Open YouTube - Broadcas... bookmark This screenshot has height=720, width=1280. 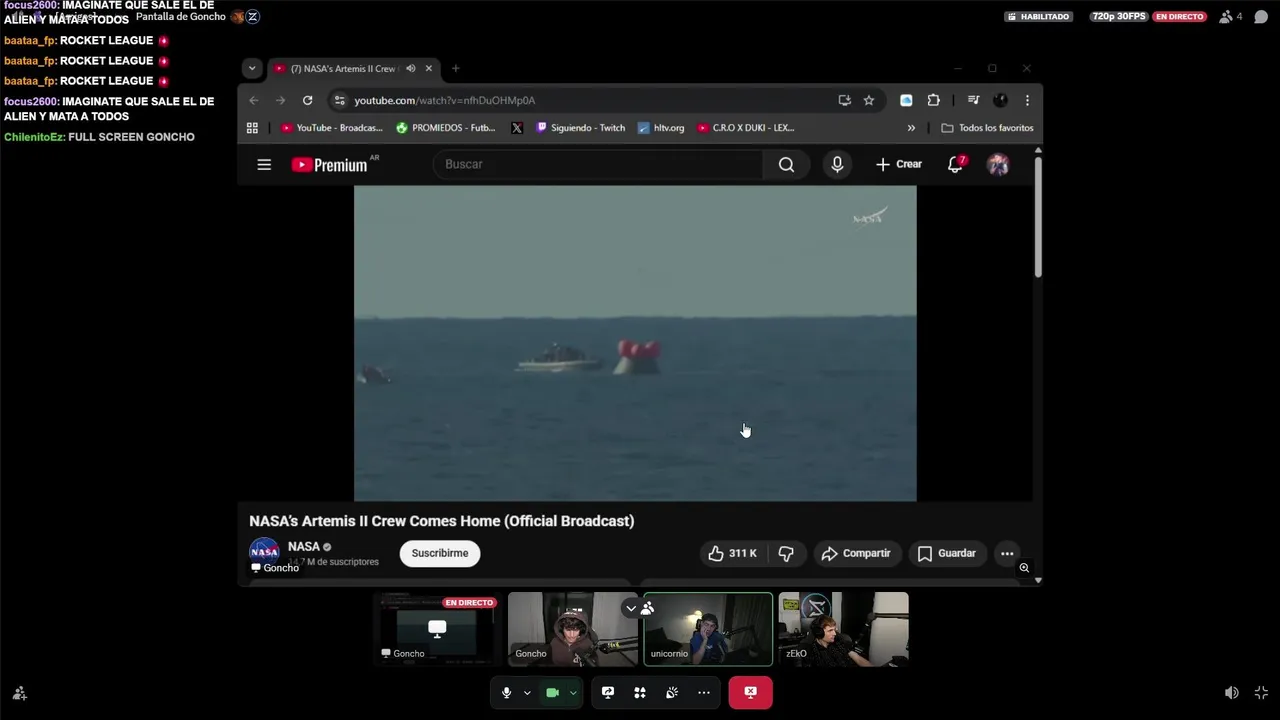tap(332, 128)
